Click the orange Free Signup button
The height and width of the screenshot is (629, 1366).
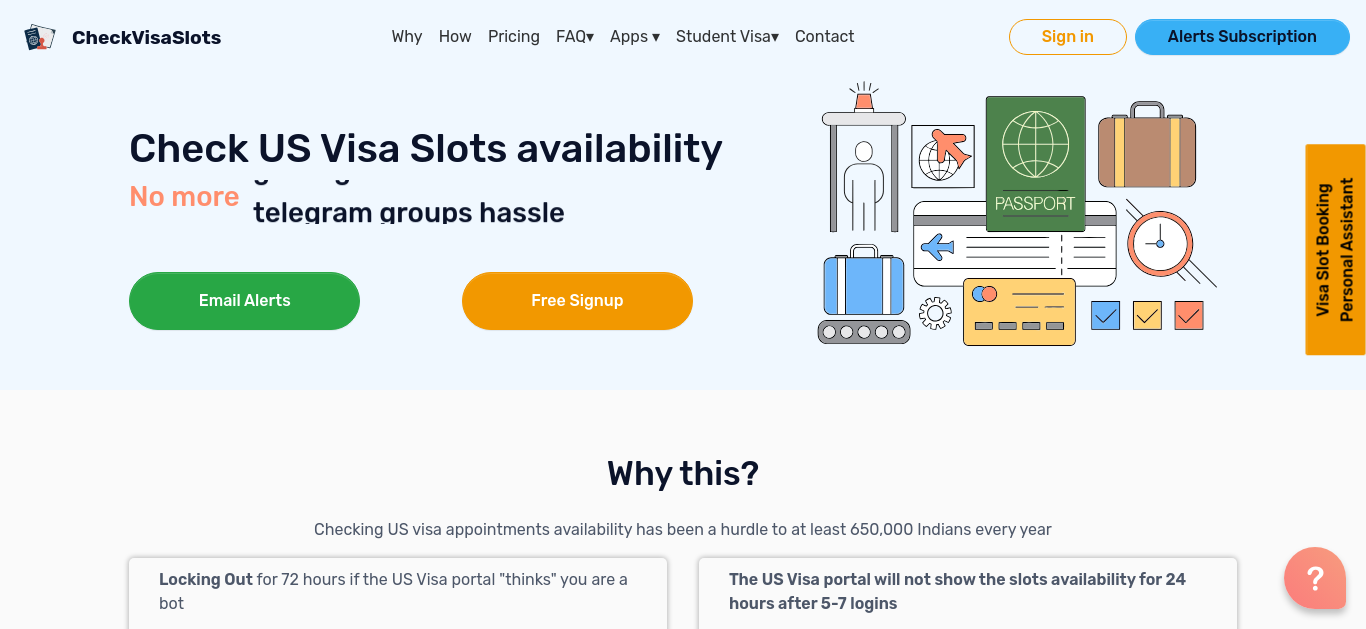pyautogui.click(x=577, y=301)
